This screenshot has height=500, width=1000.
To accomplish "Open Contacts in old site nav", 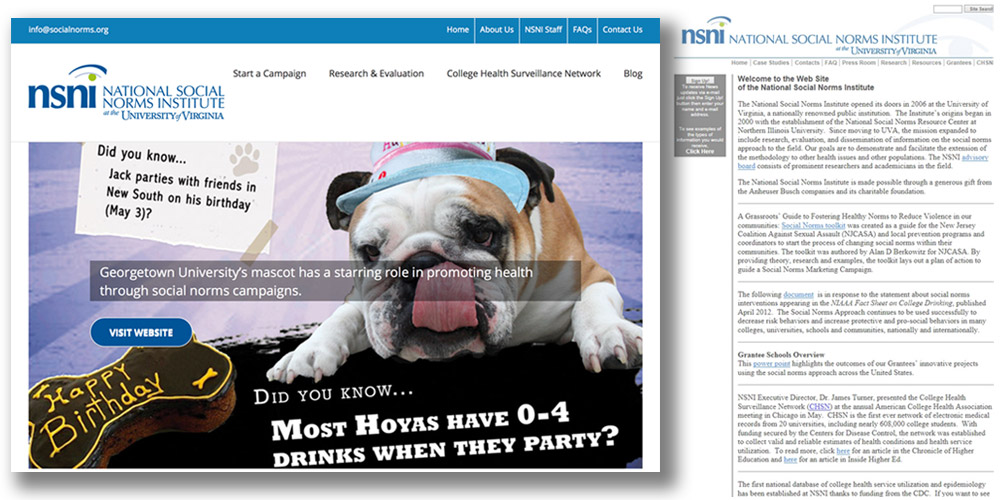I will (807, 63).
